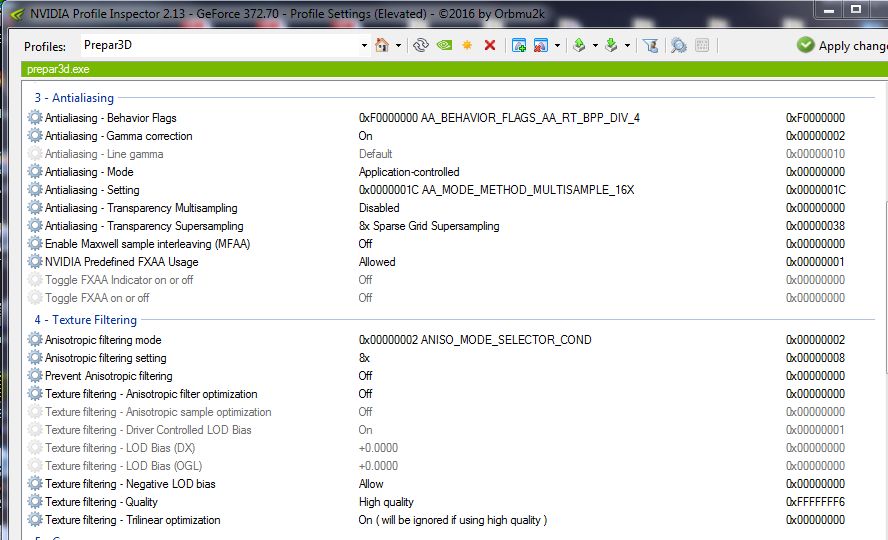888x540 pixels.
Task: Click gear icon for Texture filtering - Negative LOD bias
Action: 35,484
